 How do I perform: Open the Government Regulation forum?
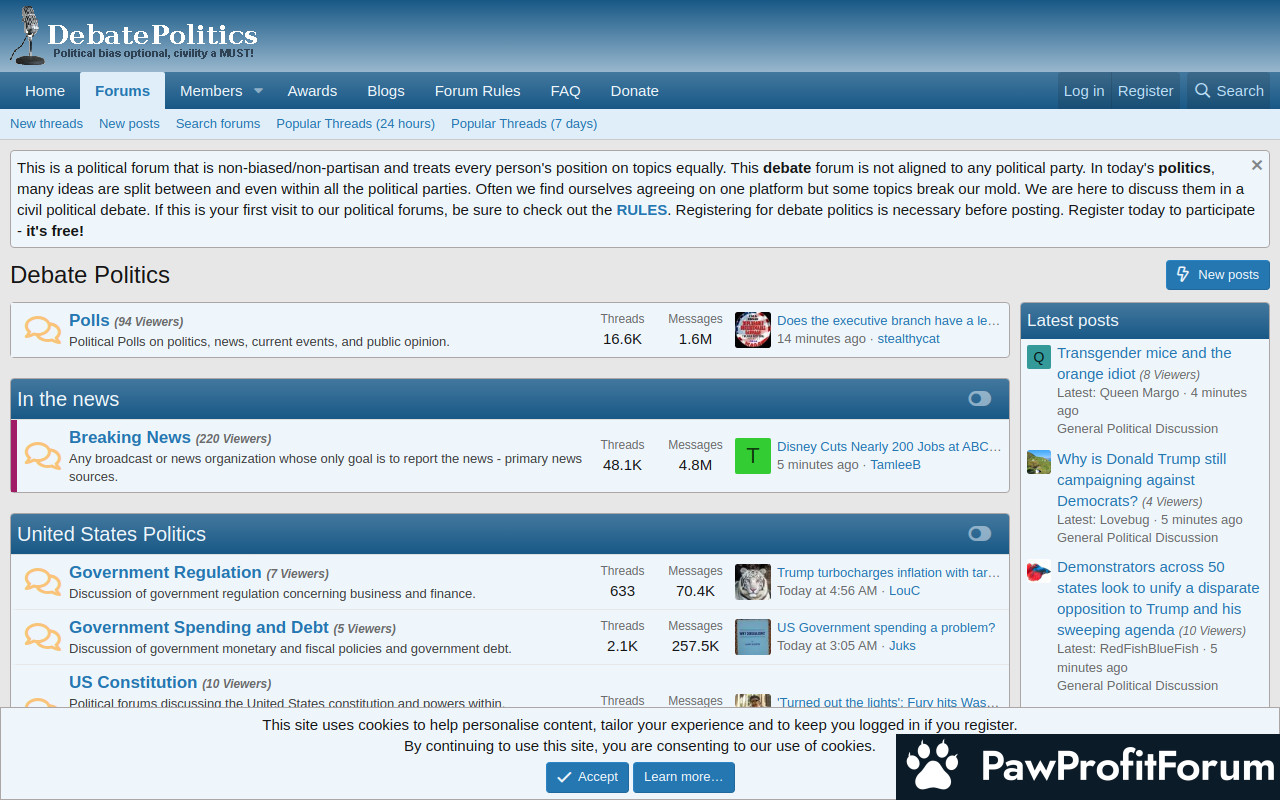coord(165,573)
